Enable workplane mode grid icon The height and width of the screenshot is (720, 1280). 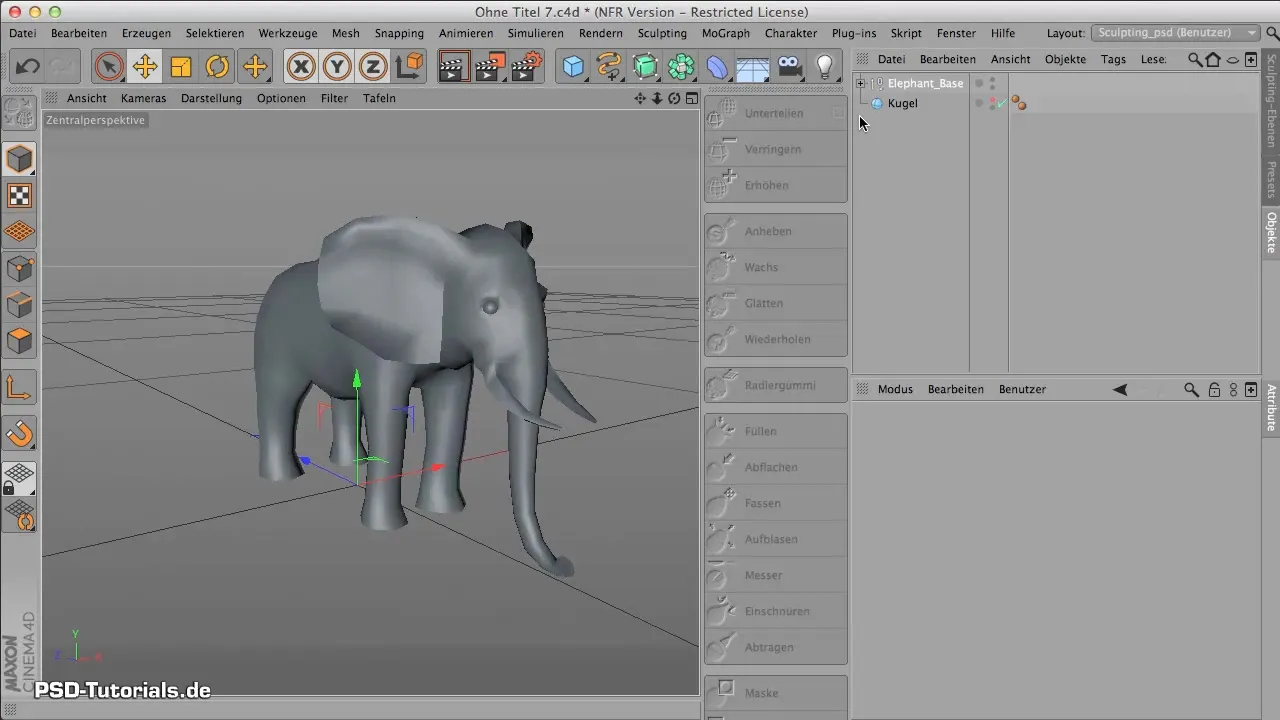pos(20,232)
